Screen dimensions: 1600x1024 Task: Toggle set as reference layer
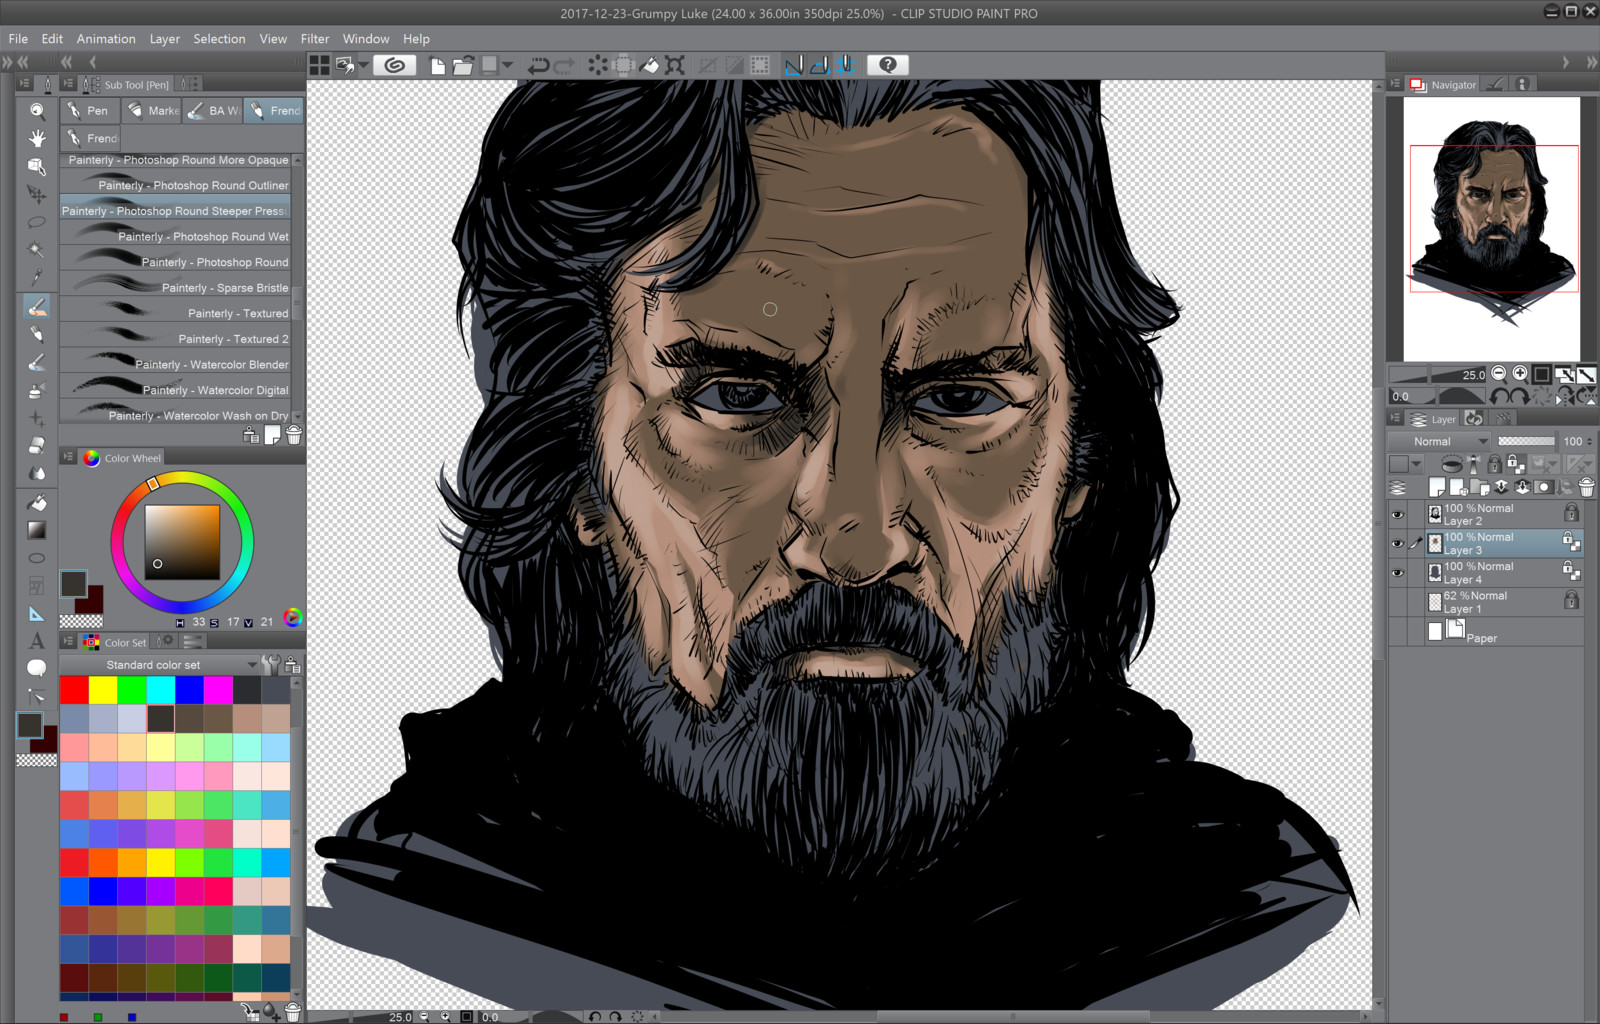(x=1473, y=464)
